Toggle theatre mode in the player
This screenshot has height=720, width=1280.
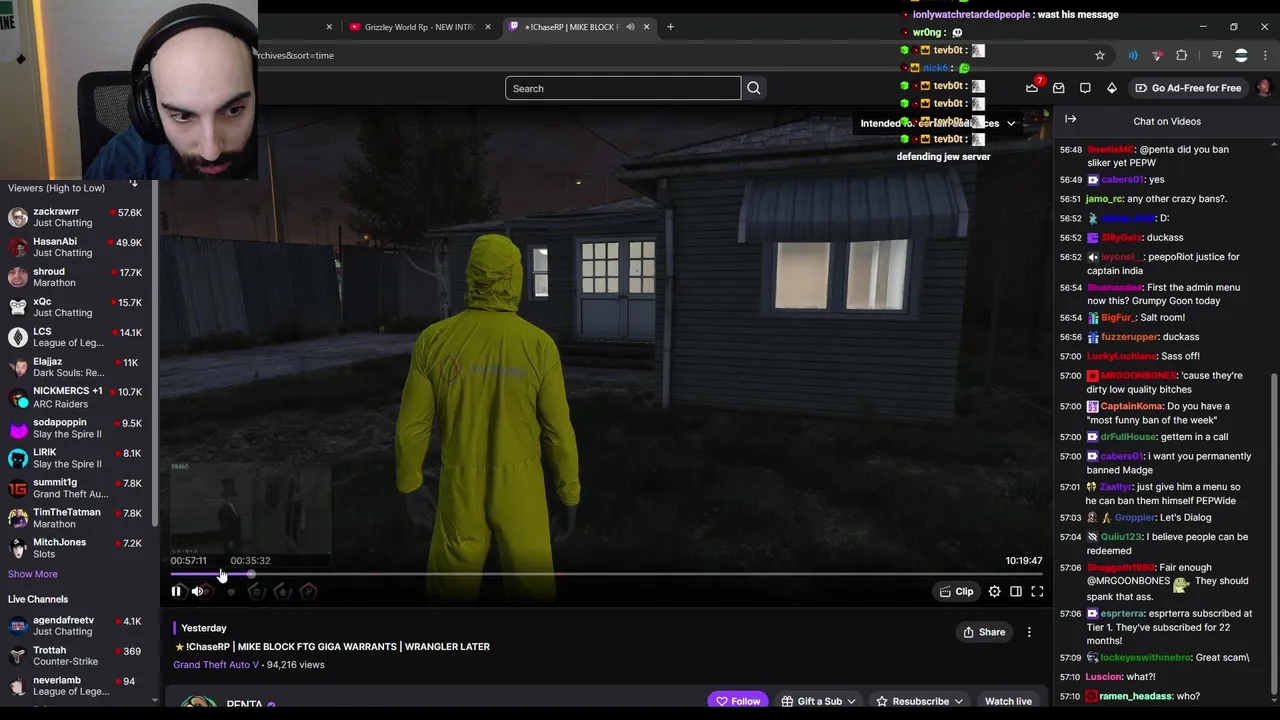[1016, 592]
